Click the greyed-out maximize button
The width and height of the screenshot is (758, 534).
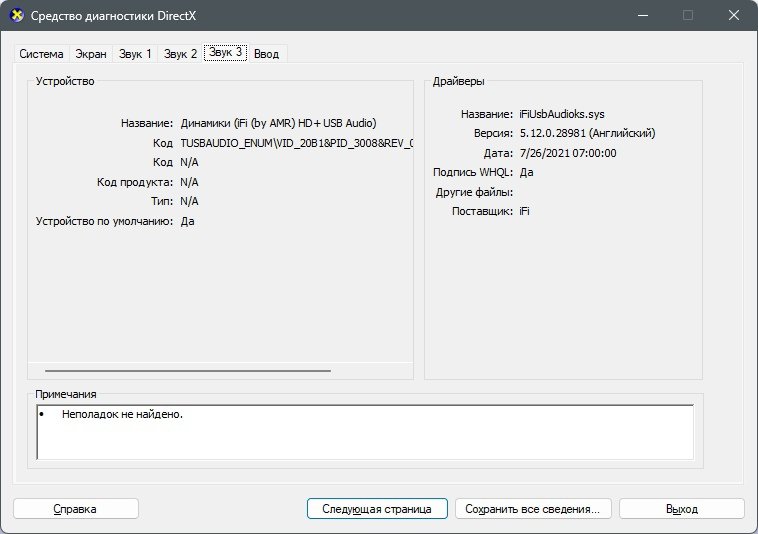(x=688, y=15)
